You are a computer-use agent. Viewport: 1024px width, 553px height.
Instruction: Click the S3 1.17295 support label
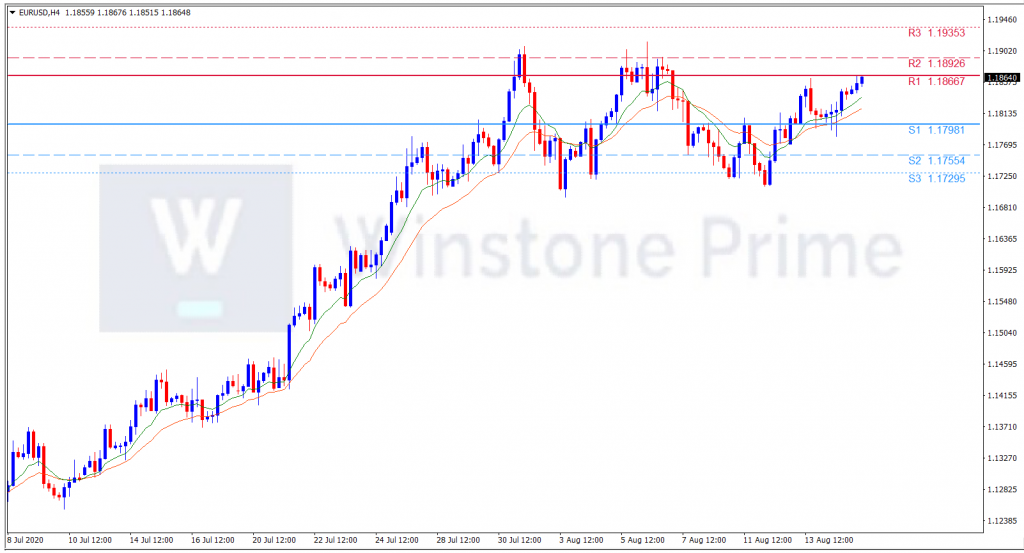(936, 178)
